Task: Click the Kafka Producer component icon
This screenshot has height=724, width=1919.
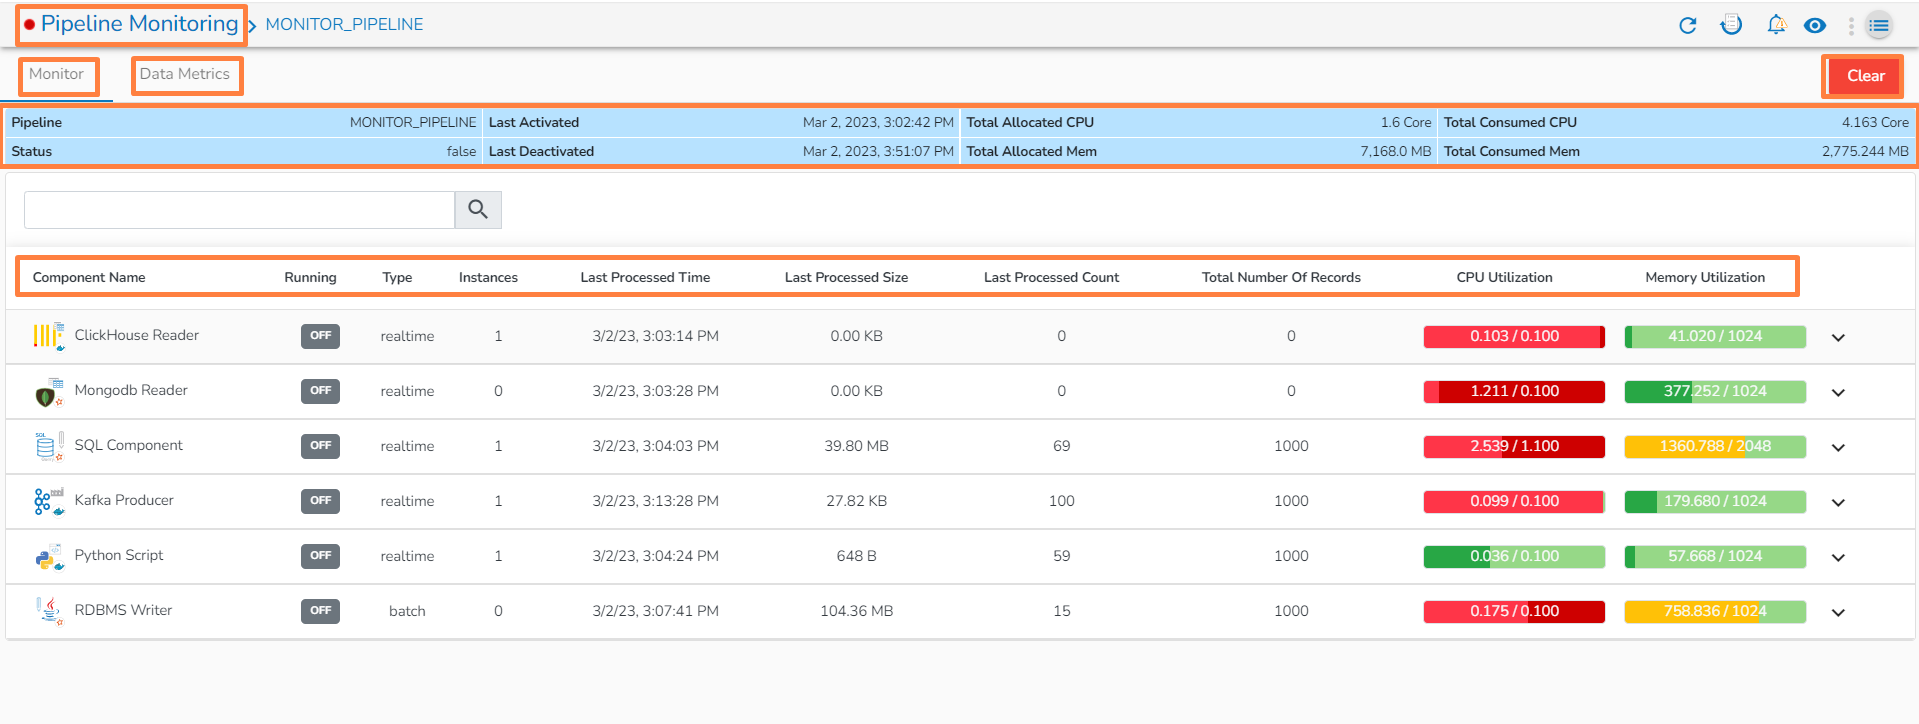Action: tap(48, 501)
